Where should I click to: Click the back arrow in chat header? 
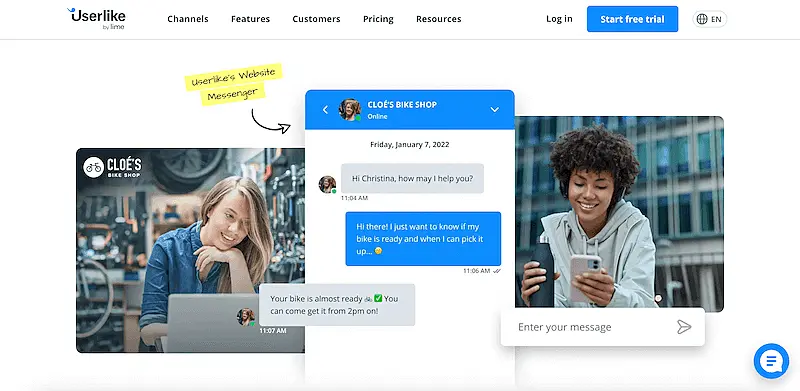(325, 110)
